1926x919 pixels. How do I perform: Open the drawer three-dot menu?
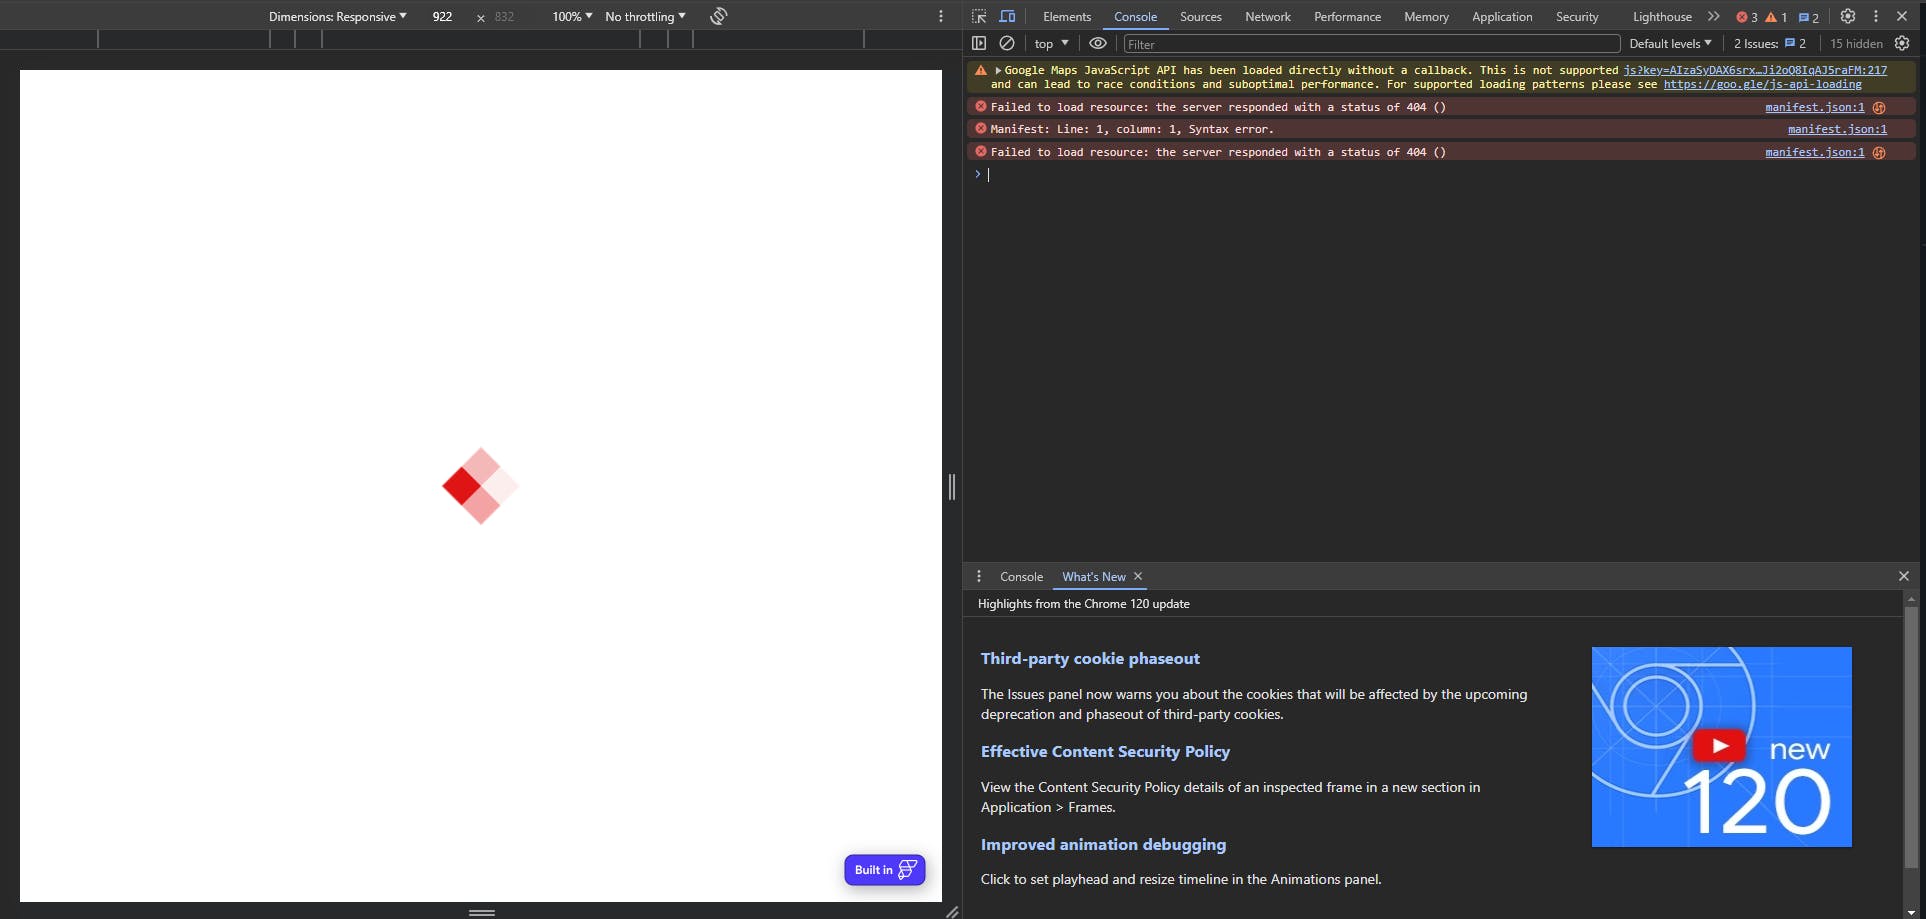pos(979,576)
